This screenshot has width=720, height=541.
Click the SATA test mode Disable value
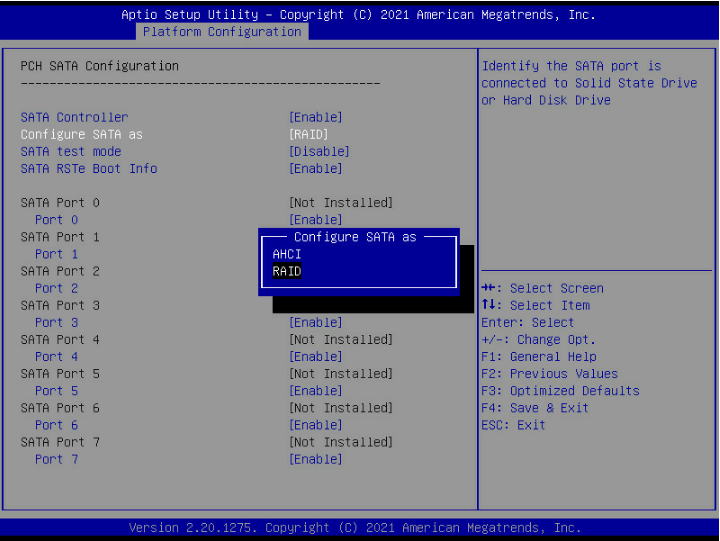pos(319,151)
